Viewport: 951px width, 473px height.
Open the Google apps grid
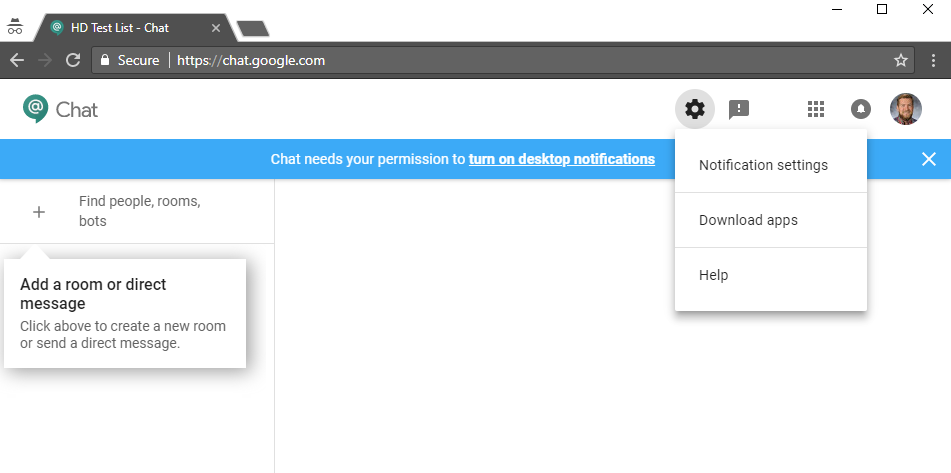tap(816, 109)
